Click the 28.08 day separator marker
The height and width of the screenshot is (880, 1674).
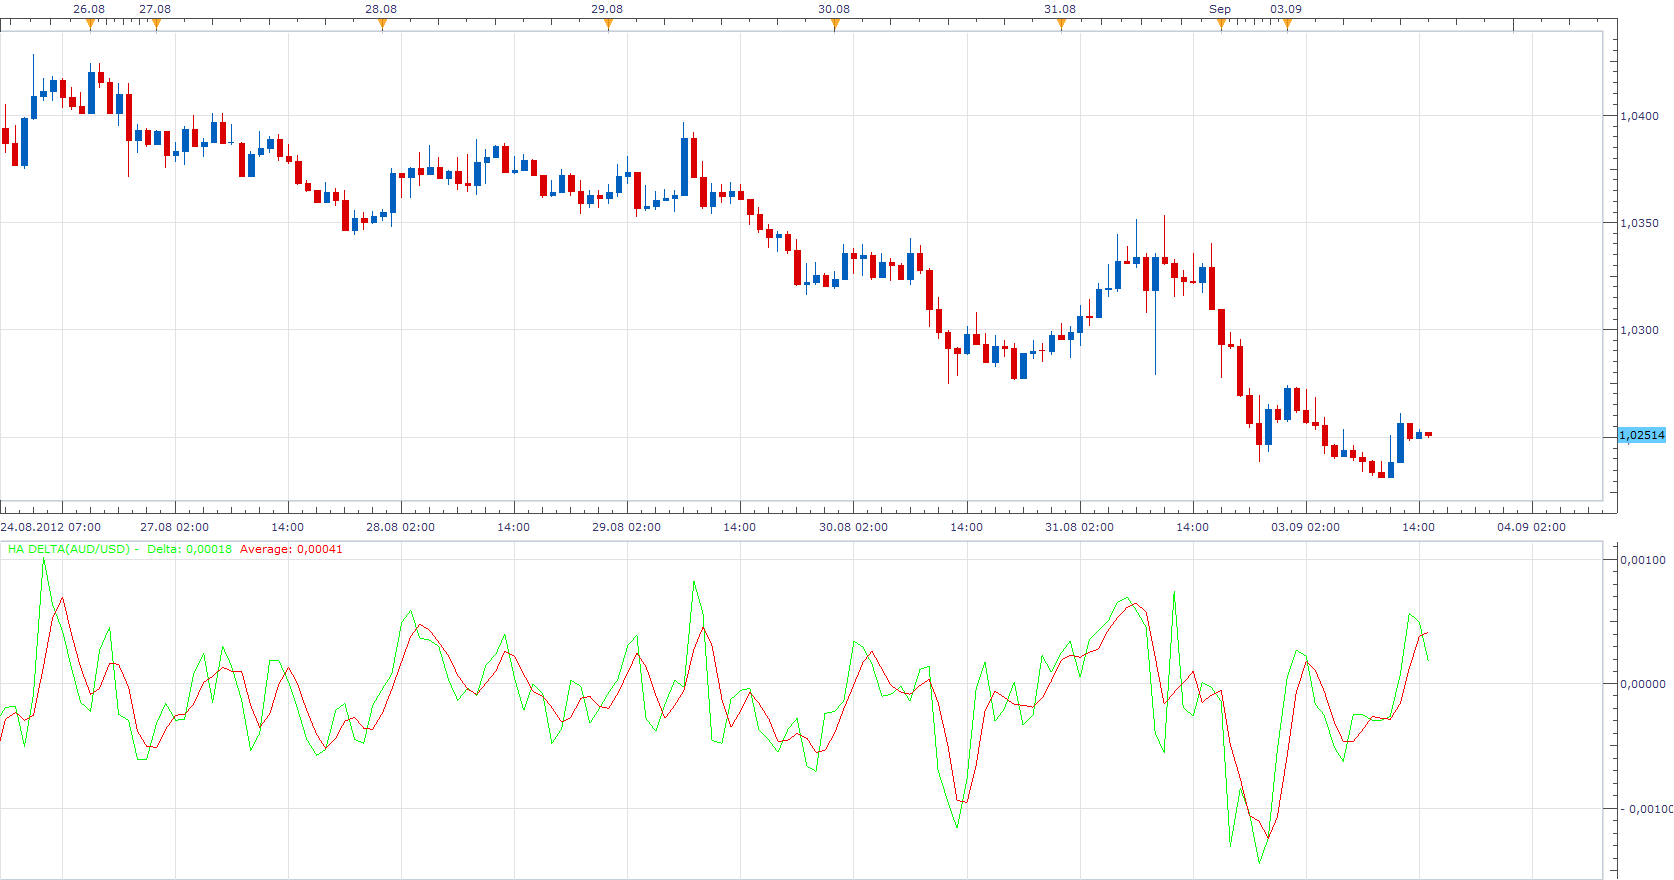pyautogui.click(x=382, y=25)
